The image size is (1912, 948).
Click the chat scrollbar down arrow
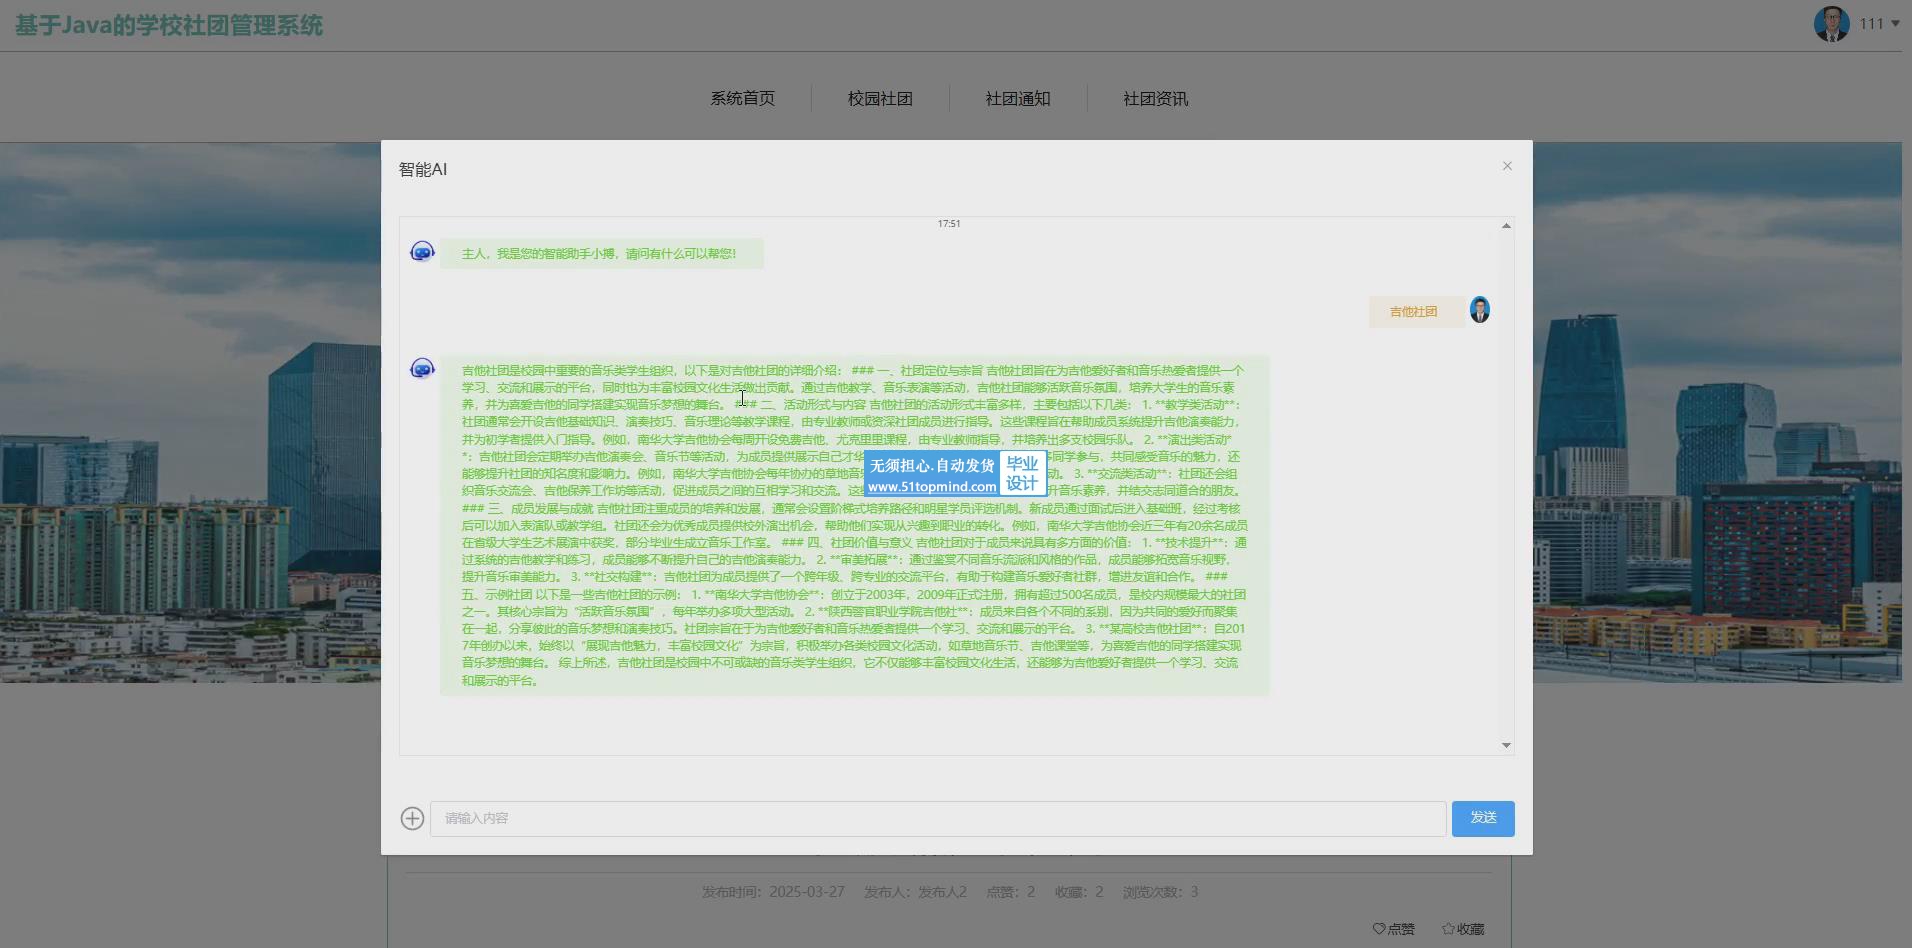[x=1506, y=745]
